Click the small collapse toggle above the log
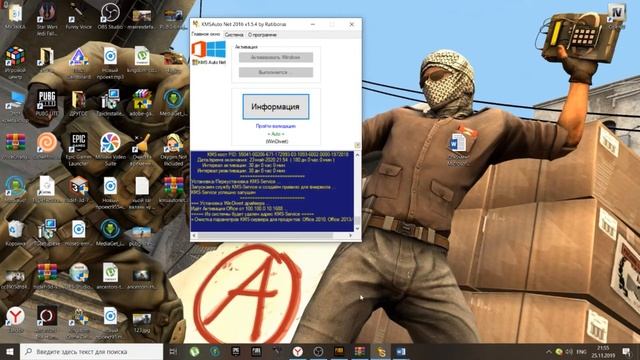This screenshot has width=640, height=360. coord(357,145)
